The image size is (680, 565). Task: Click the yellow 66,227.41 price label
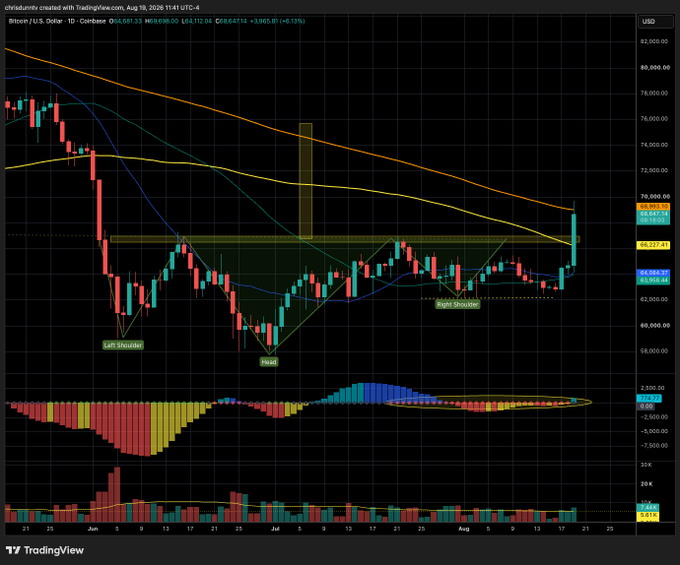[x=654, y=245]
